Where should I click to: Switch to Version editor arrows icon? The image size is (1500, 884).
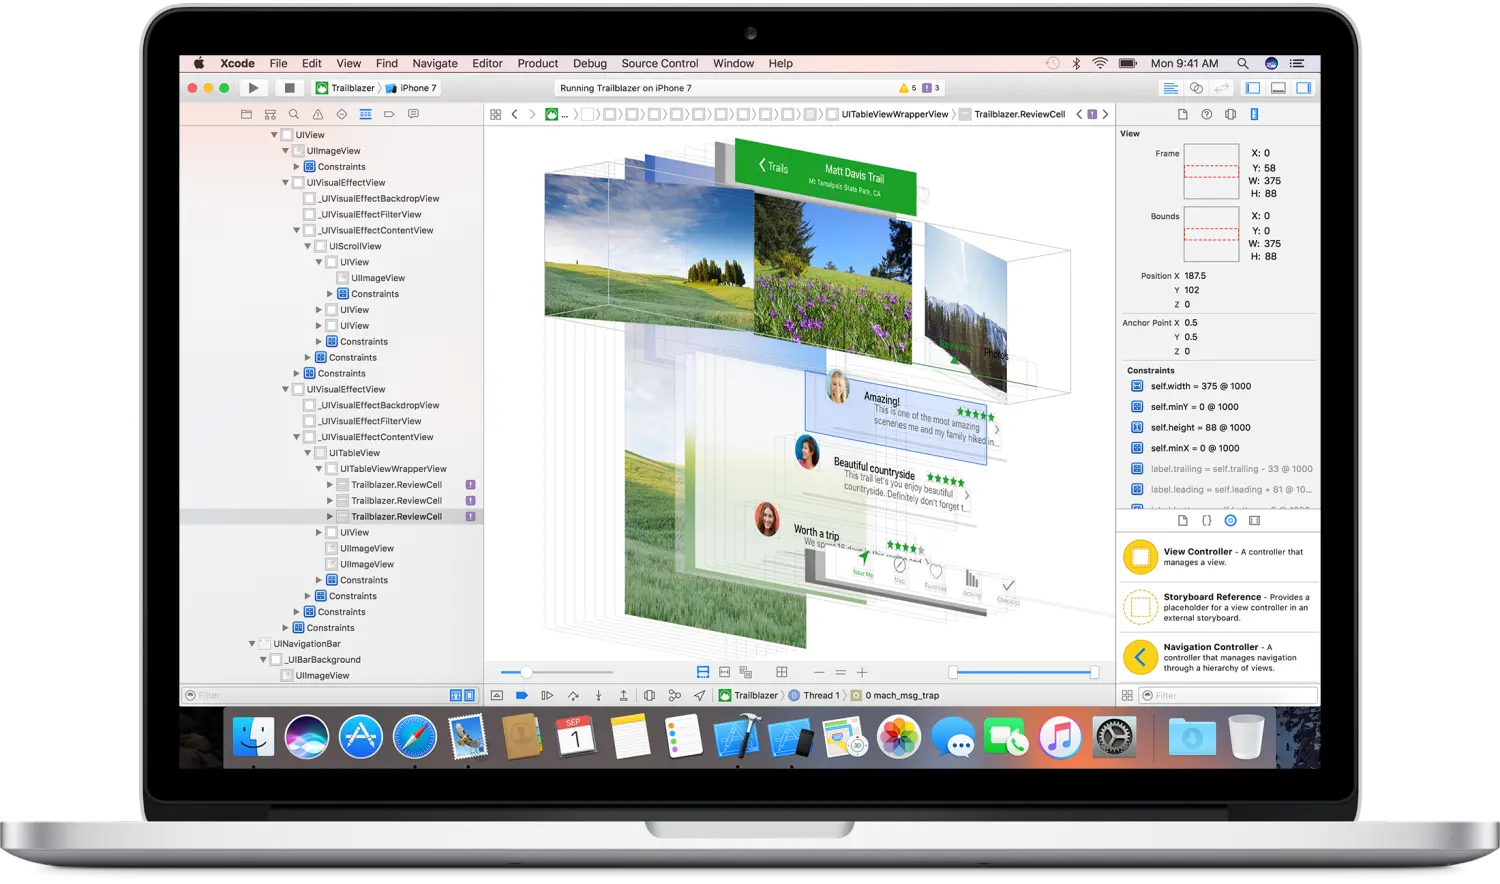coord(1221,88)
